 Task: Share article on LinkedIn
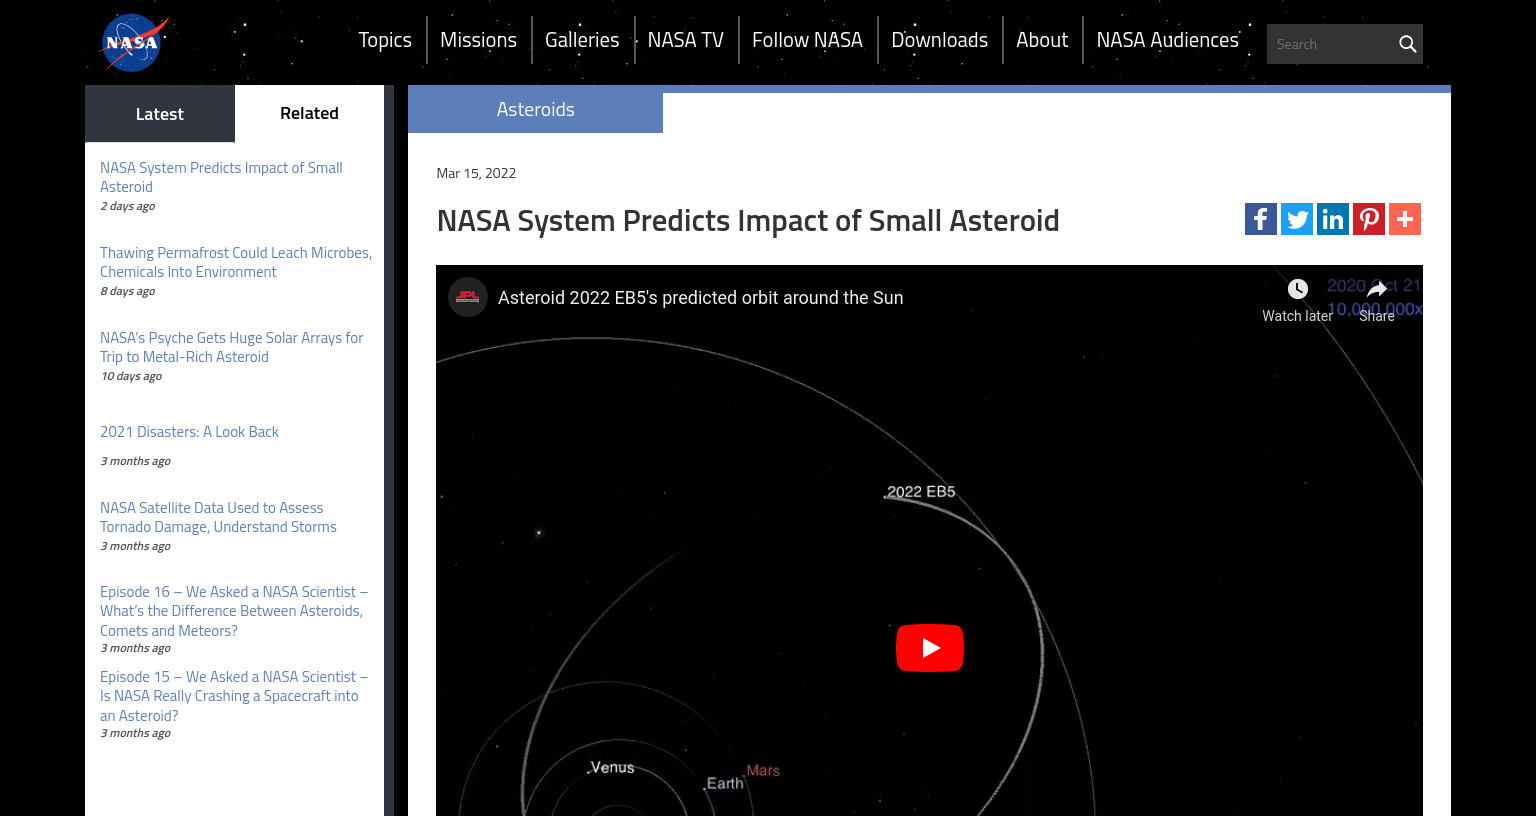click(x=1333, y=219)
